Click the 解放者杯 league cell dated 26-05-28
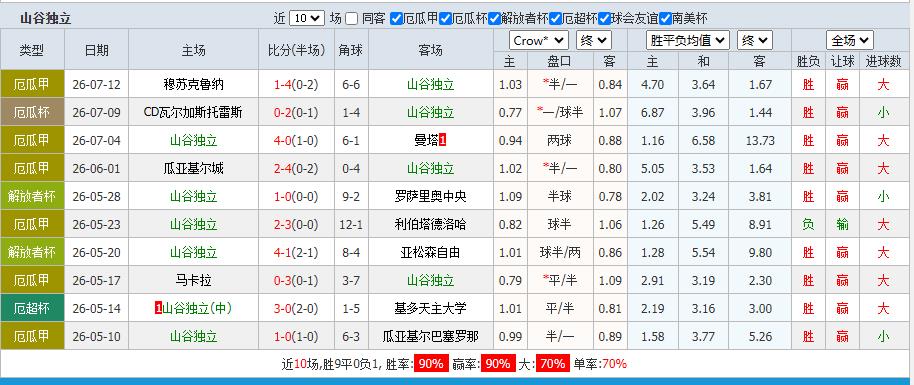This screenshot has width=914, height=385. 32,196
